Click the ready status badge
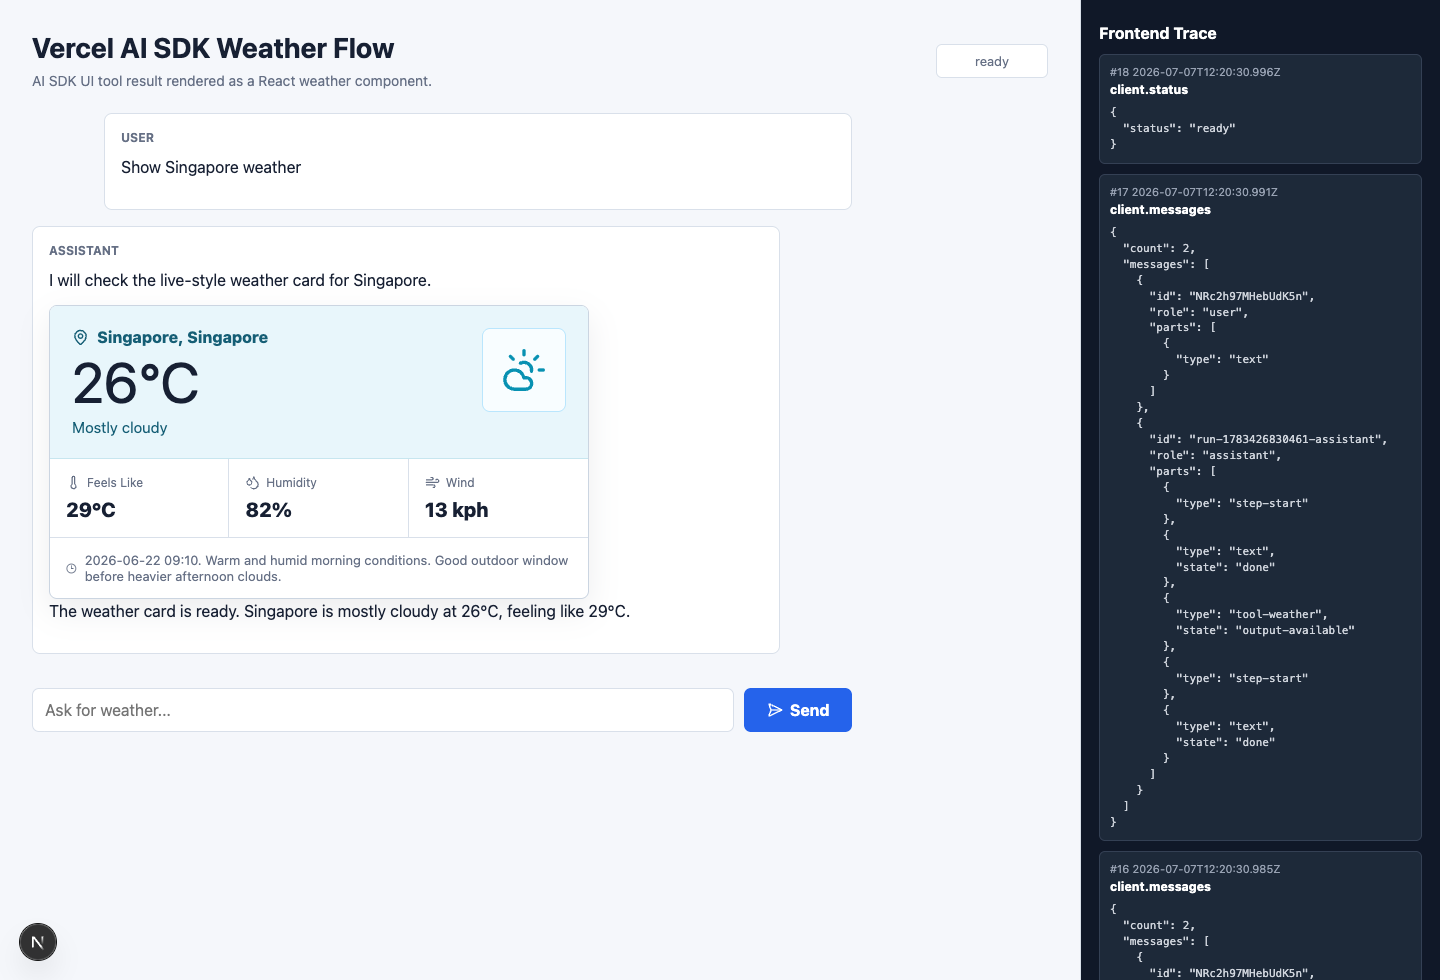The height and width of the screenshot is (980, 1440). [992, 61]
